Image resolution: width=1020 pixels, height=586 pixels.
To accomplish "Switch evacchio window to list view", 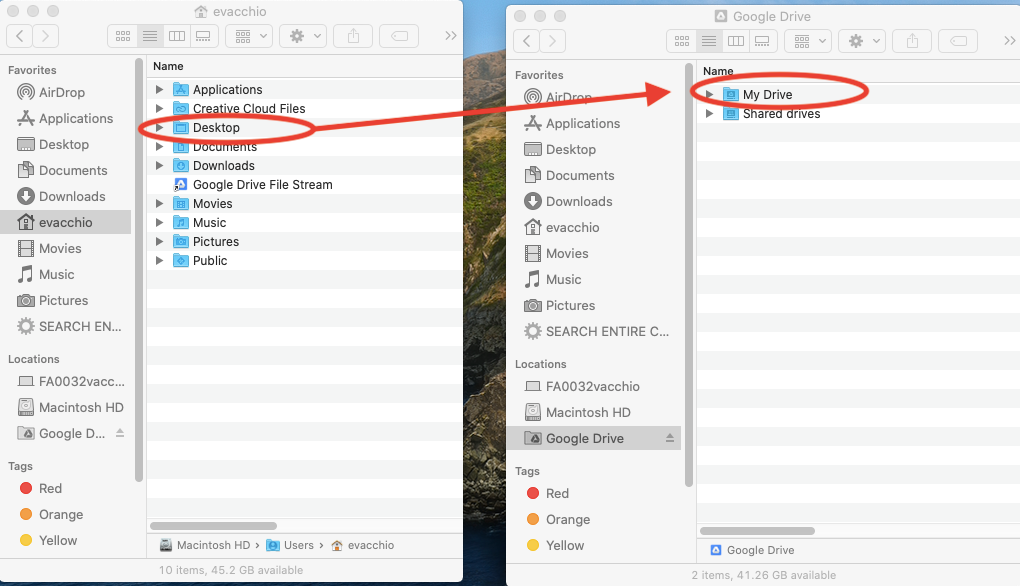I will coord(150,36).
